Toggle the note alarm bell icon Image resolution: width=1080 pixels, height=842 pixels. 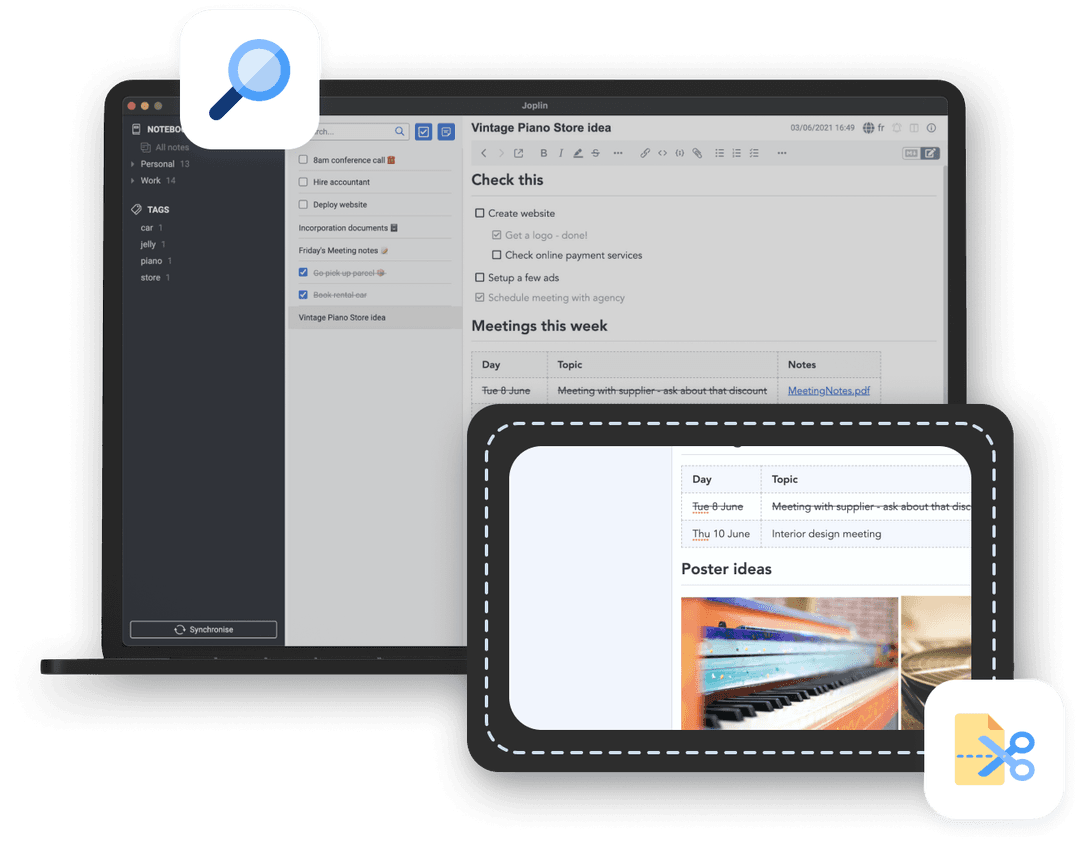pos(897,128)
